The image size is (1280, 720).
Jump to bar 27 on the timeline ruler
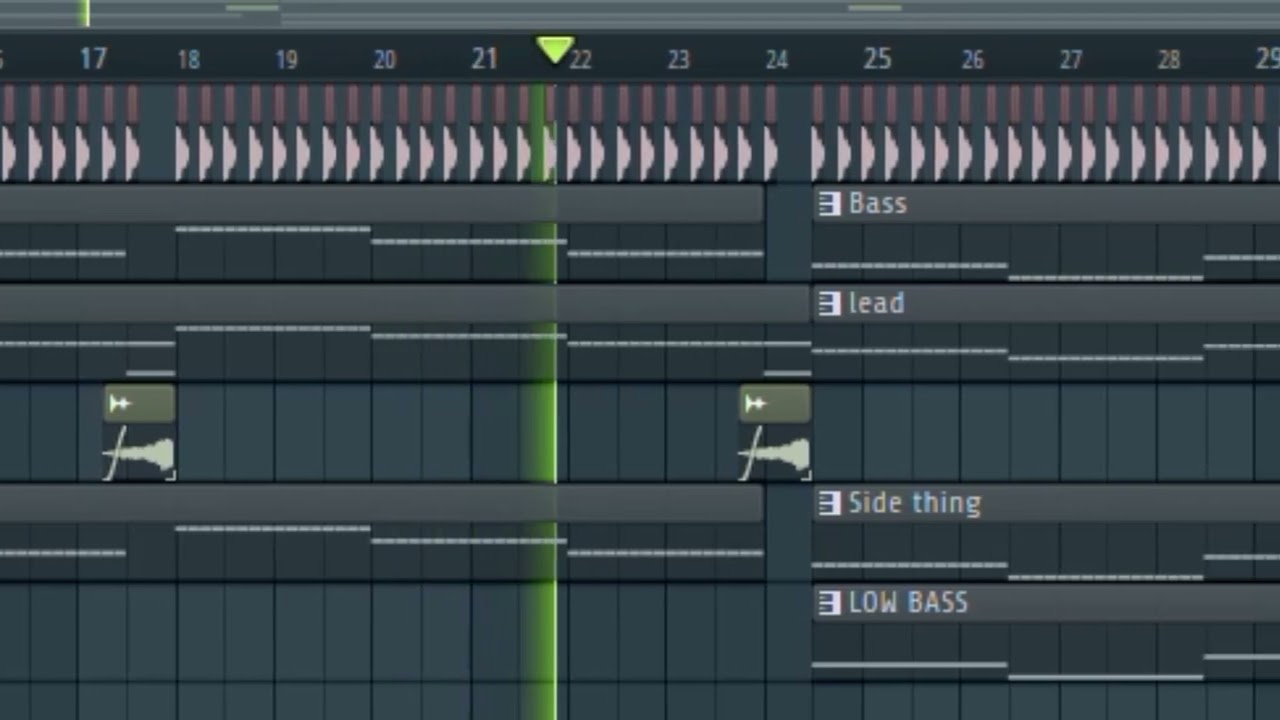coord(1070,60)
